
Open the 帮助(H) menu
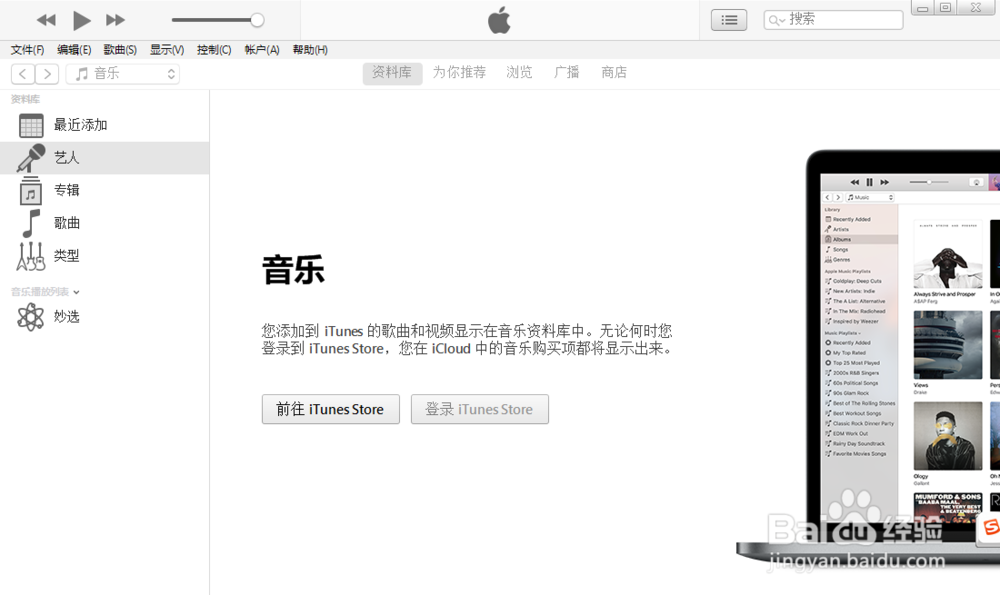click(310, 50)
